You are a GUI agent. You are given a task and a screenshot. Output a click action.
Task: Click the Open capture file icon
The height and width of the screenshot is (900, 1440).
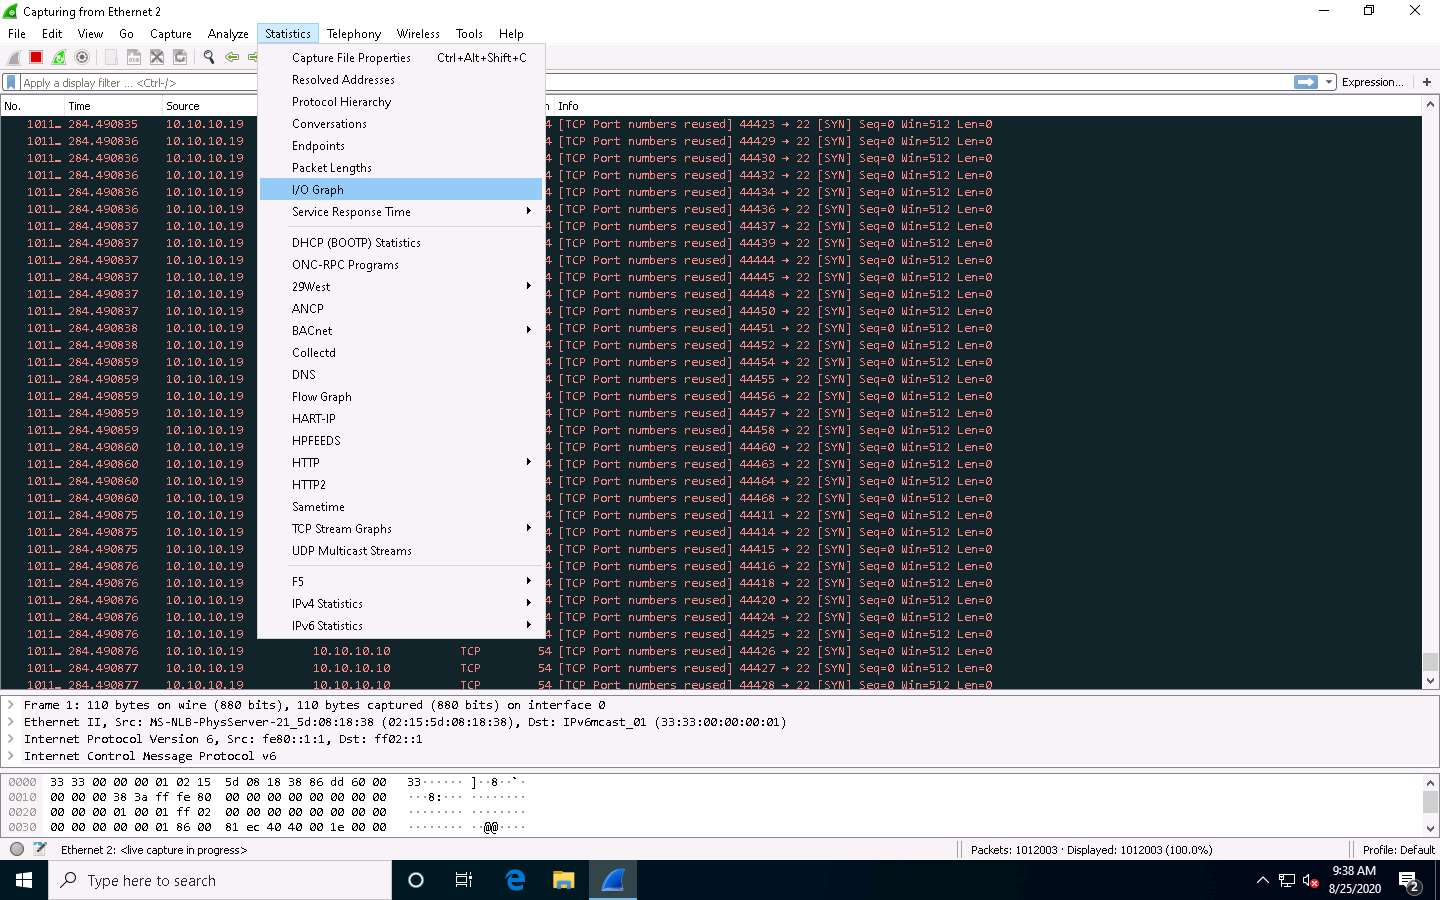point(111,58)
